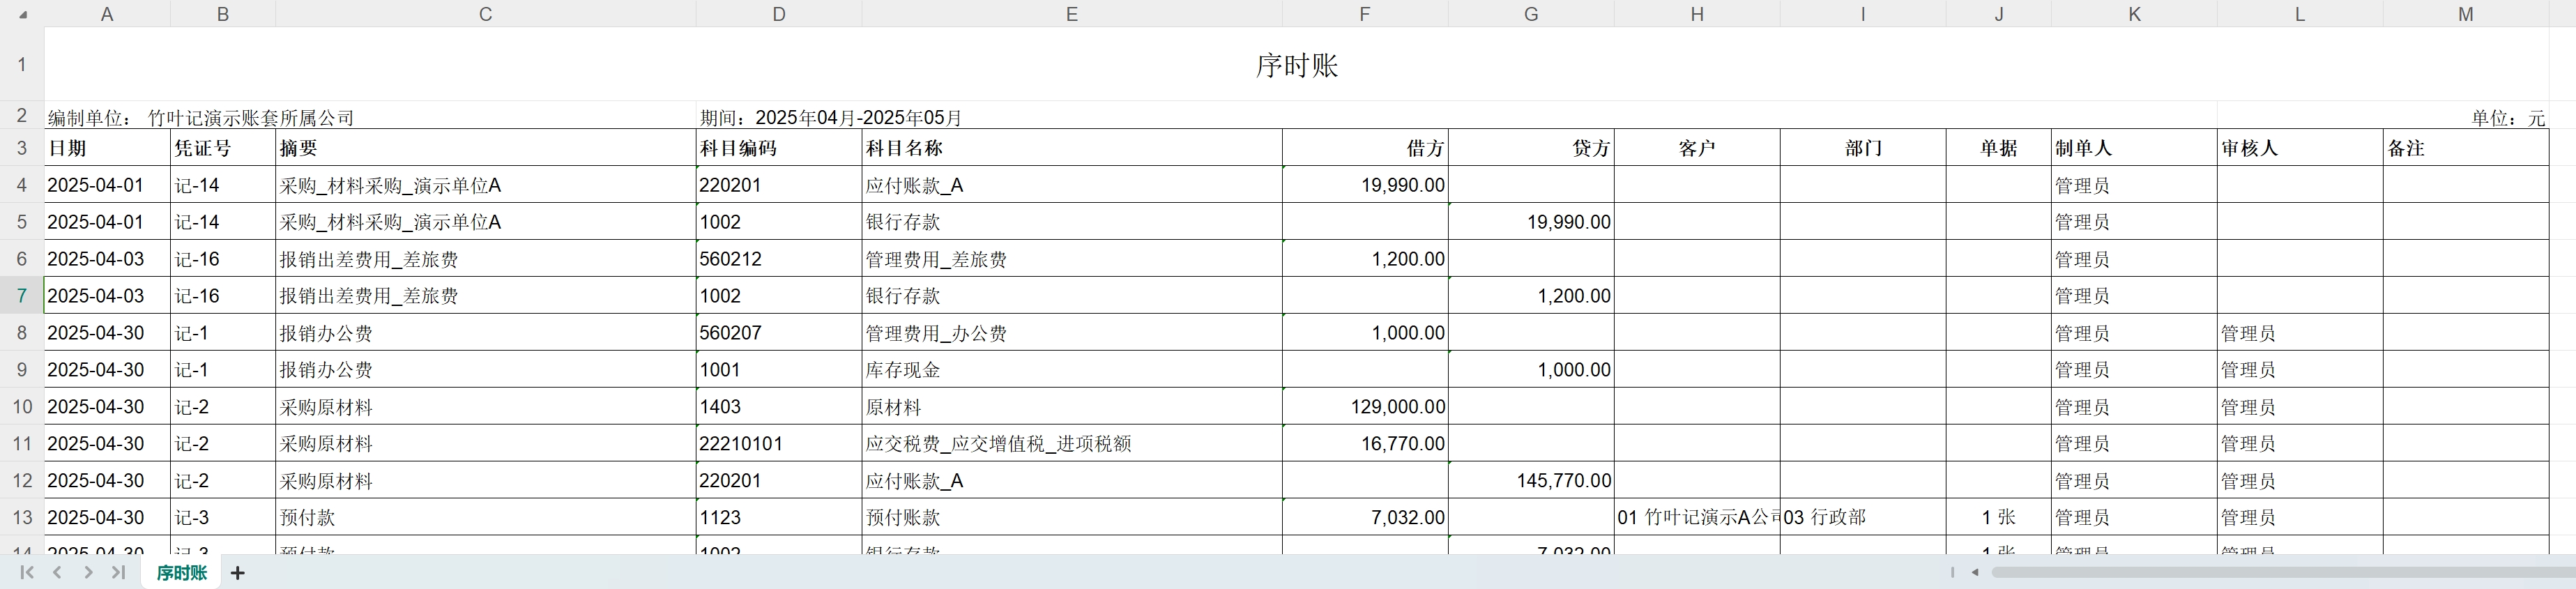
Task: Select cell containing 145,770.00
Action: click(x=1530, y=481)
